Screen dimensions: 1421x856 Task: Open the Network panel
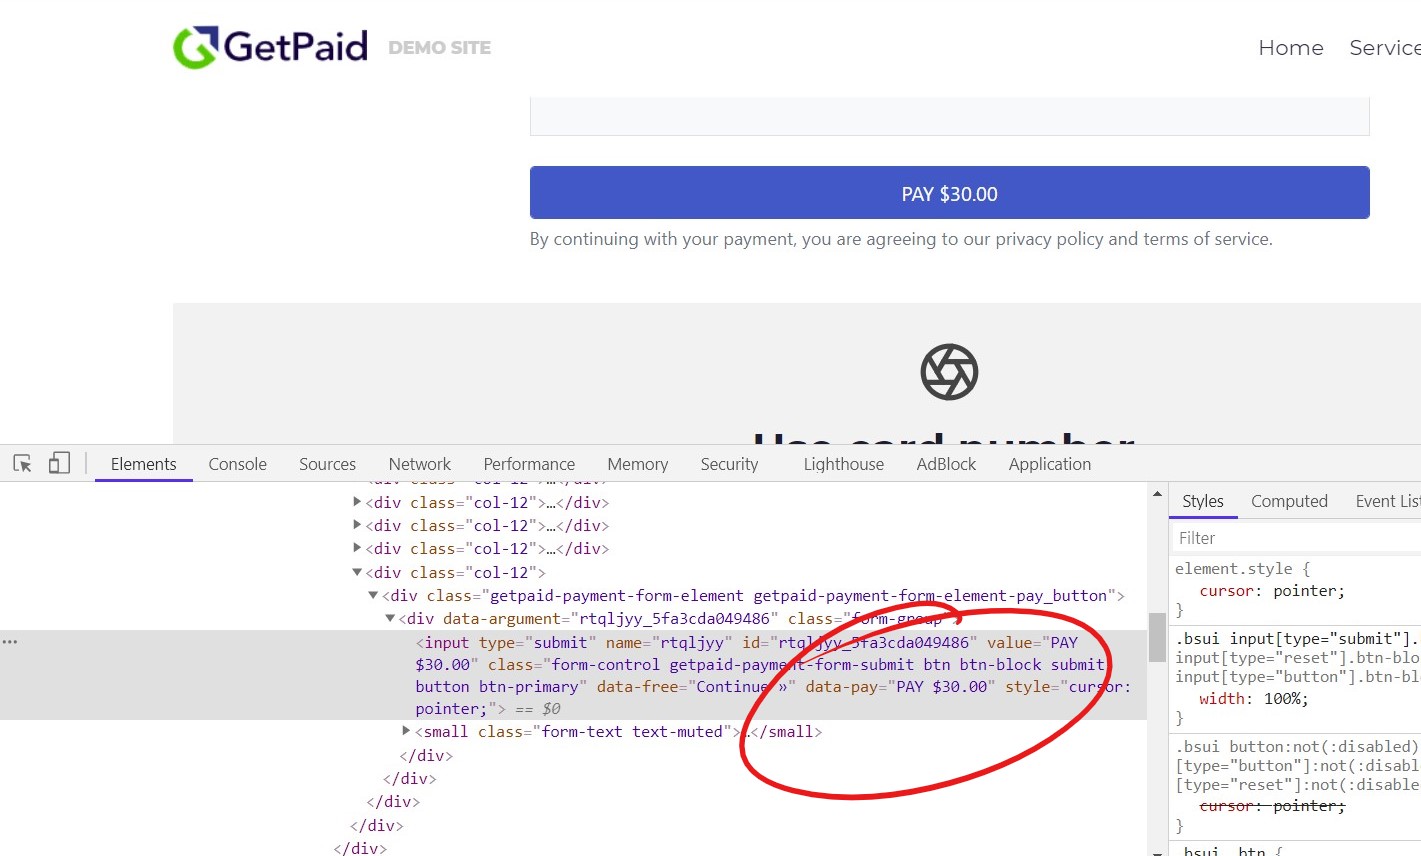tap(419, 463)
